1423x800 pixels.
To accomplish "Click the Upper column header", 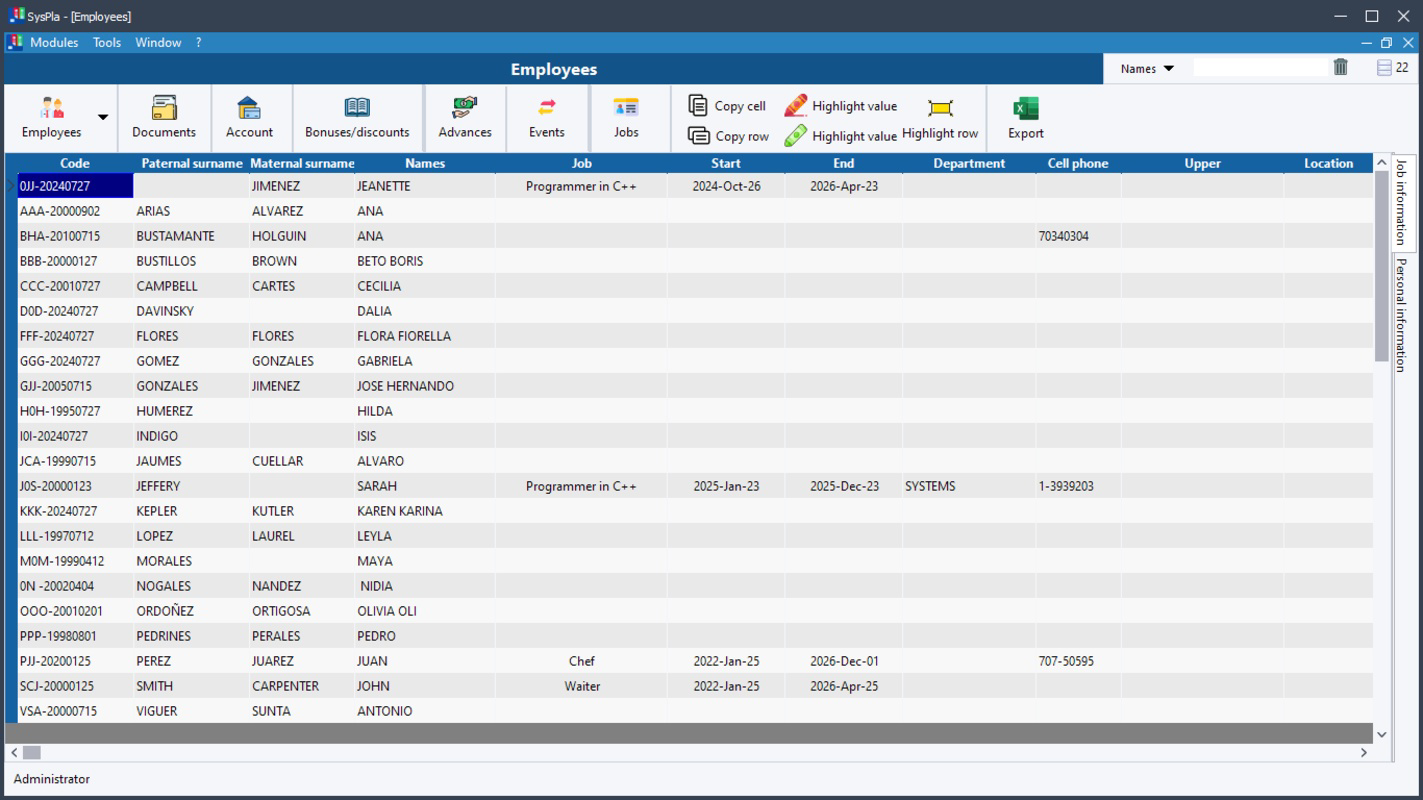I will (1202, 163).
